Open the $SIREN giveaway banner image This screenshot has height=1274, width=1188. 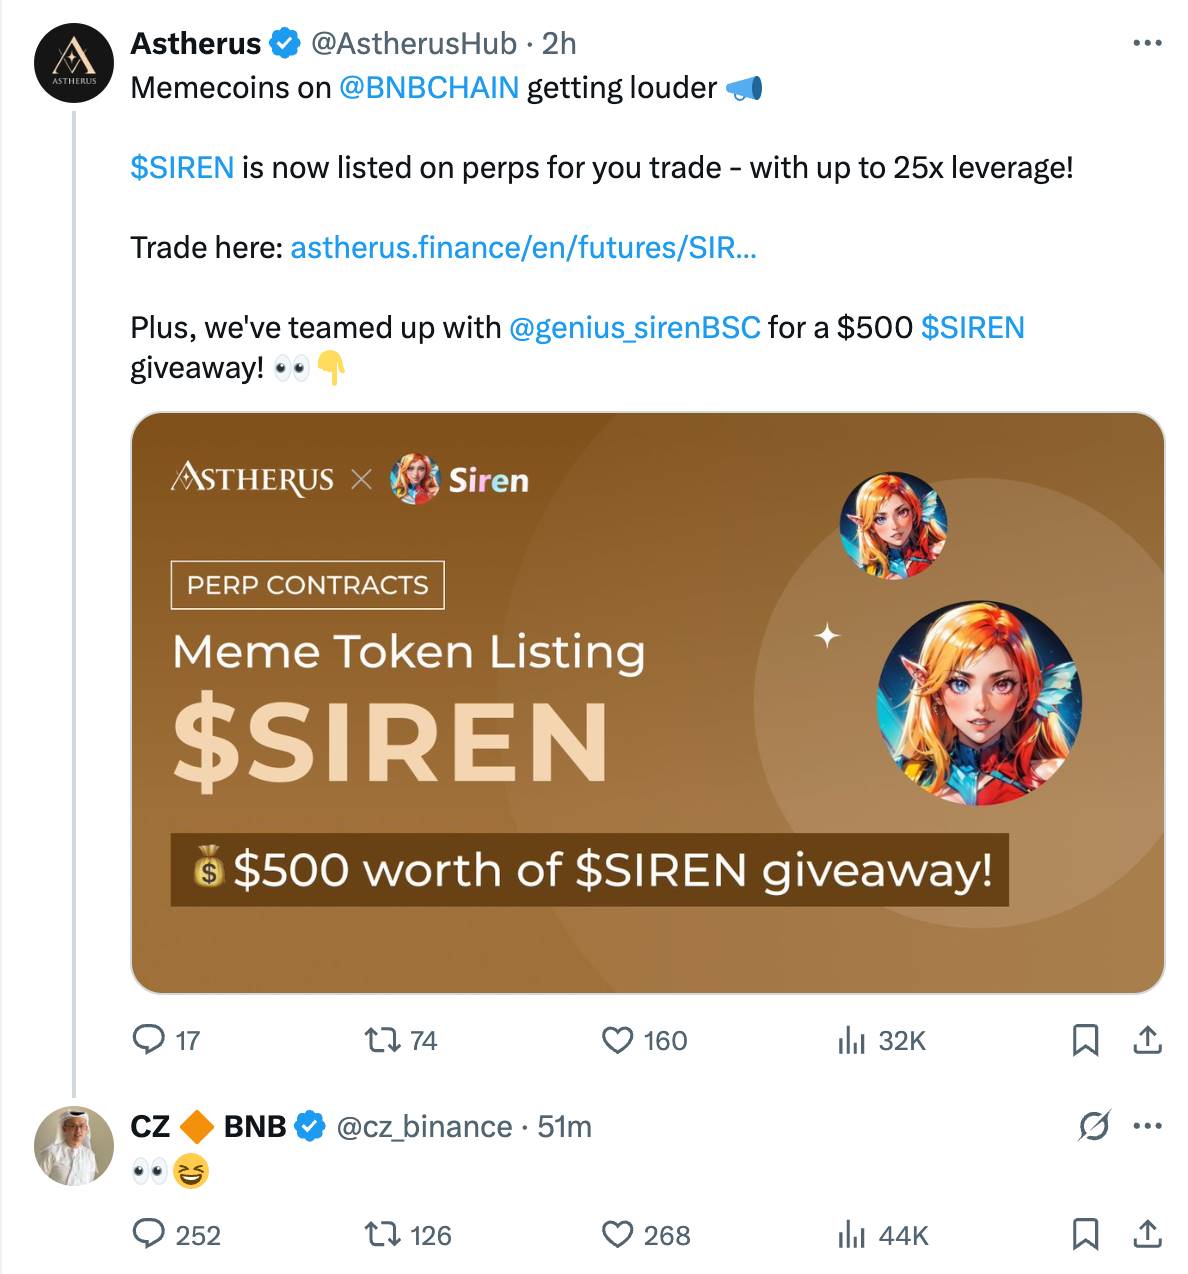(x=647, y=702)
